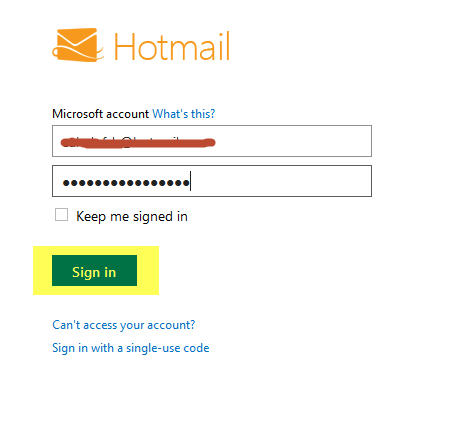The height and width of the screenshot is (435, 459).
Task: Click the Hotmail wordmark text
Action: pos(172,46)
